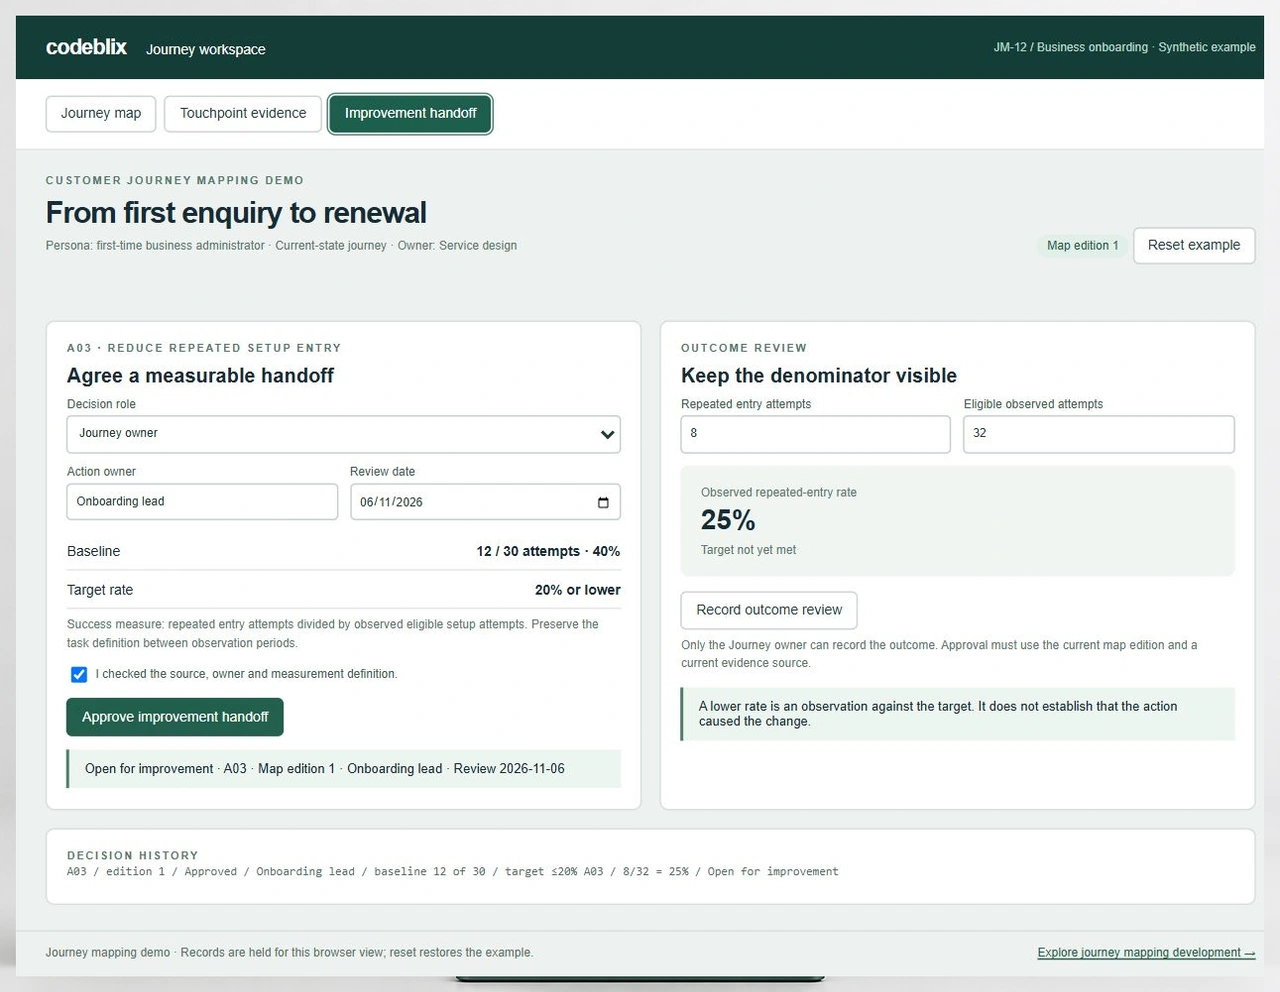Click the Open for improvement status banner
This screenshot has width=1280, height=992.
coord(344,769)
